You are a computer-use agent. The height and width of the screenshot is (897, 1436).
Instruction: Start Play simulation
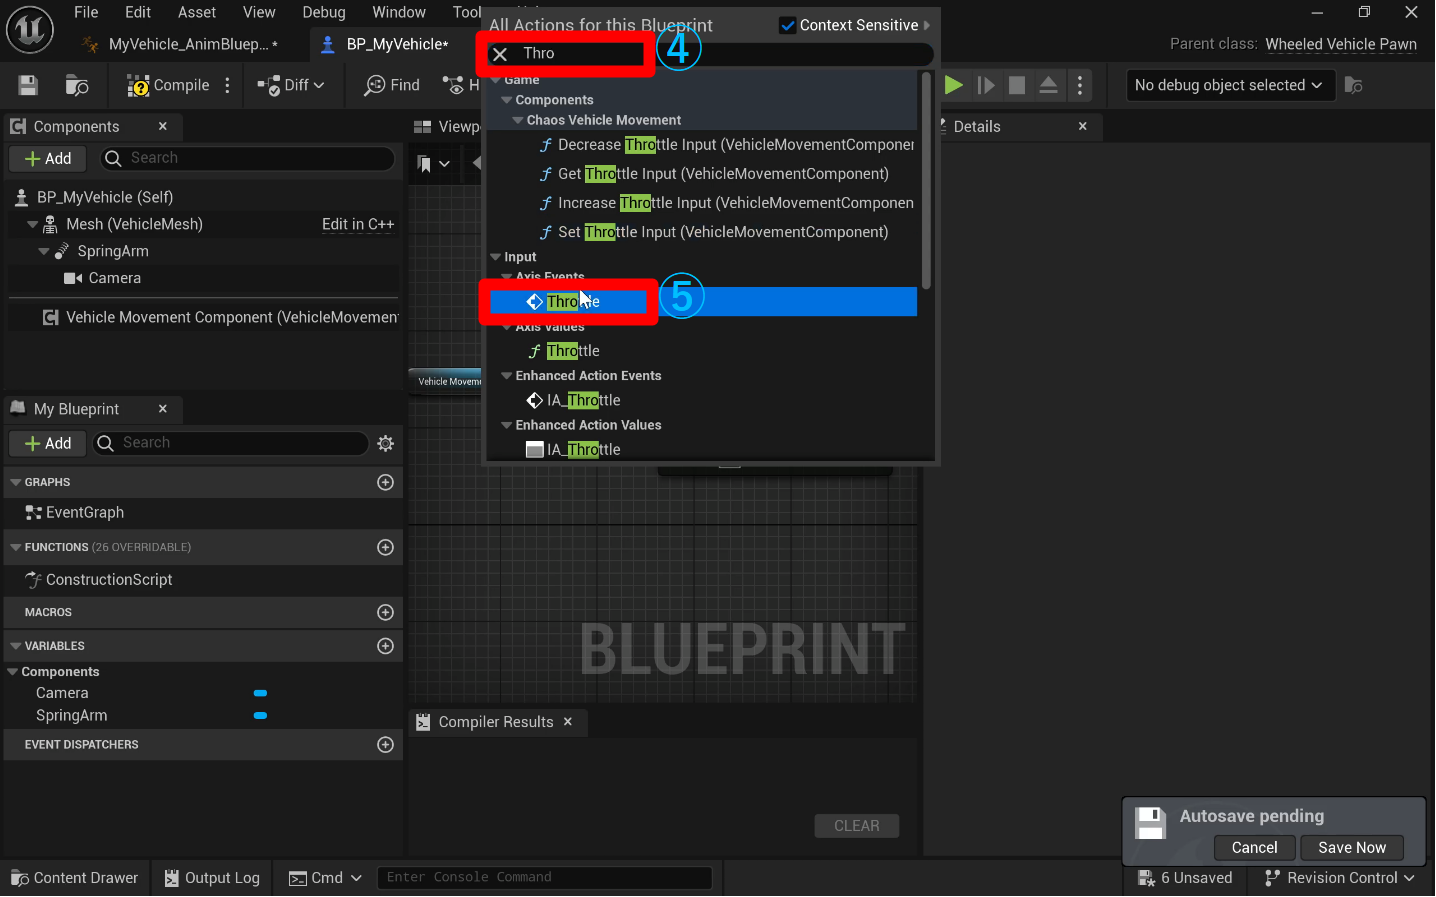pyautogui.click(x=954, y=86)
